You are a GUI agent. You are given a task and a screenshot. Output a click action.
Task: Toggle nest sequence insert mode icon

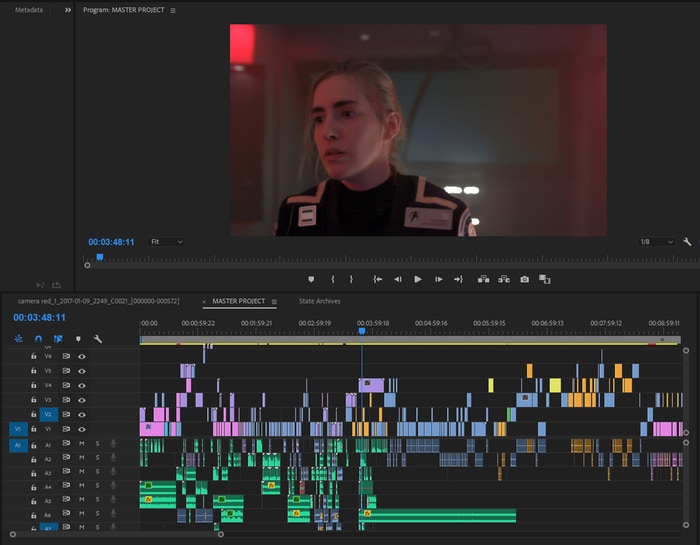[18, 339]
